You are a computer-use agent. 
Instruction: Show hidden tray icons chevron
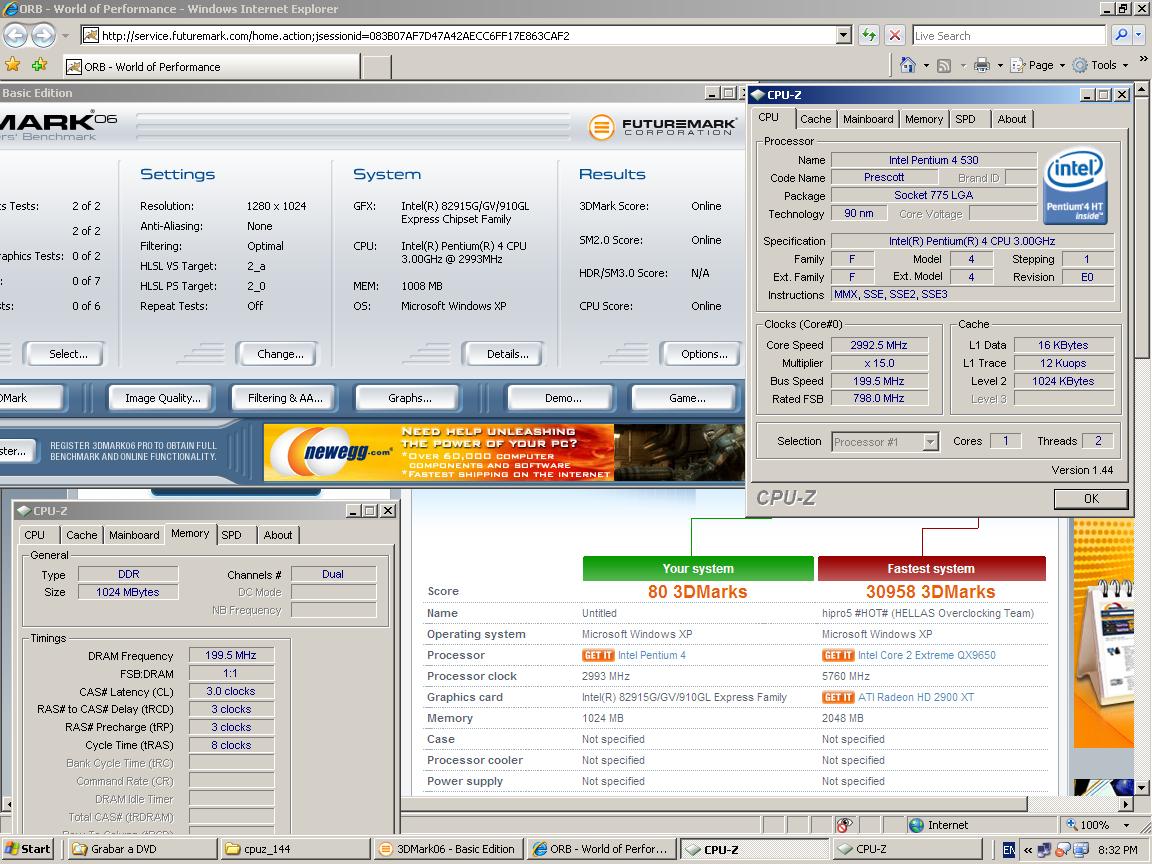(x=1028, y=850)
